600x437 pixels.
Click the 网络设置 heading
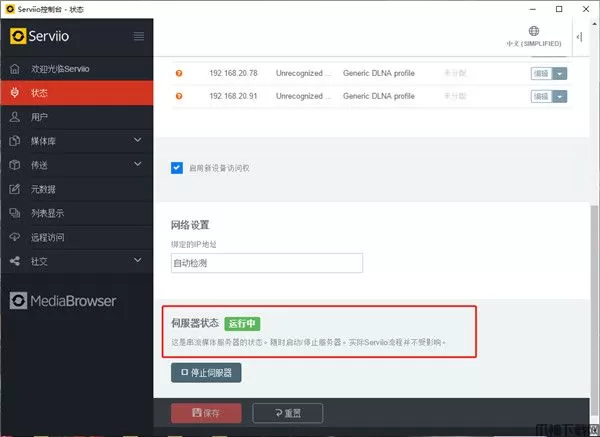point(190,225)
